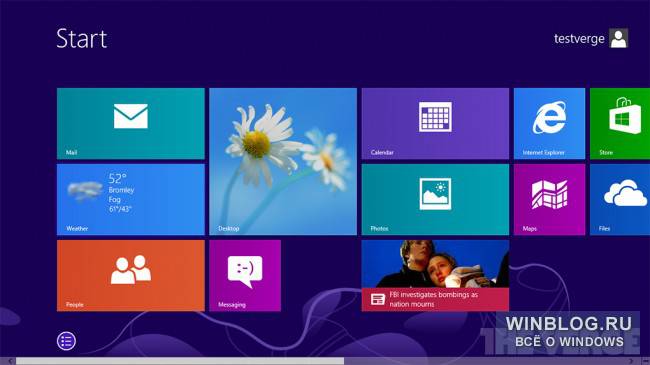650x365 pixels.
Task: Click the empty scrollbar track area
Action: click(485, 361)
